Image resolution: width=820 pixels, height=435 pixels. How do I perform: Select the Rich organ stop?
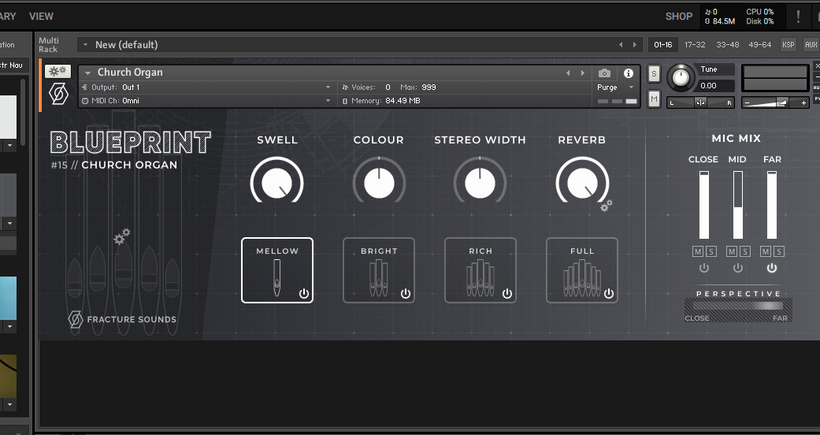coord(480,270)
